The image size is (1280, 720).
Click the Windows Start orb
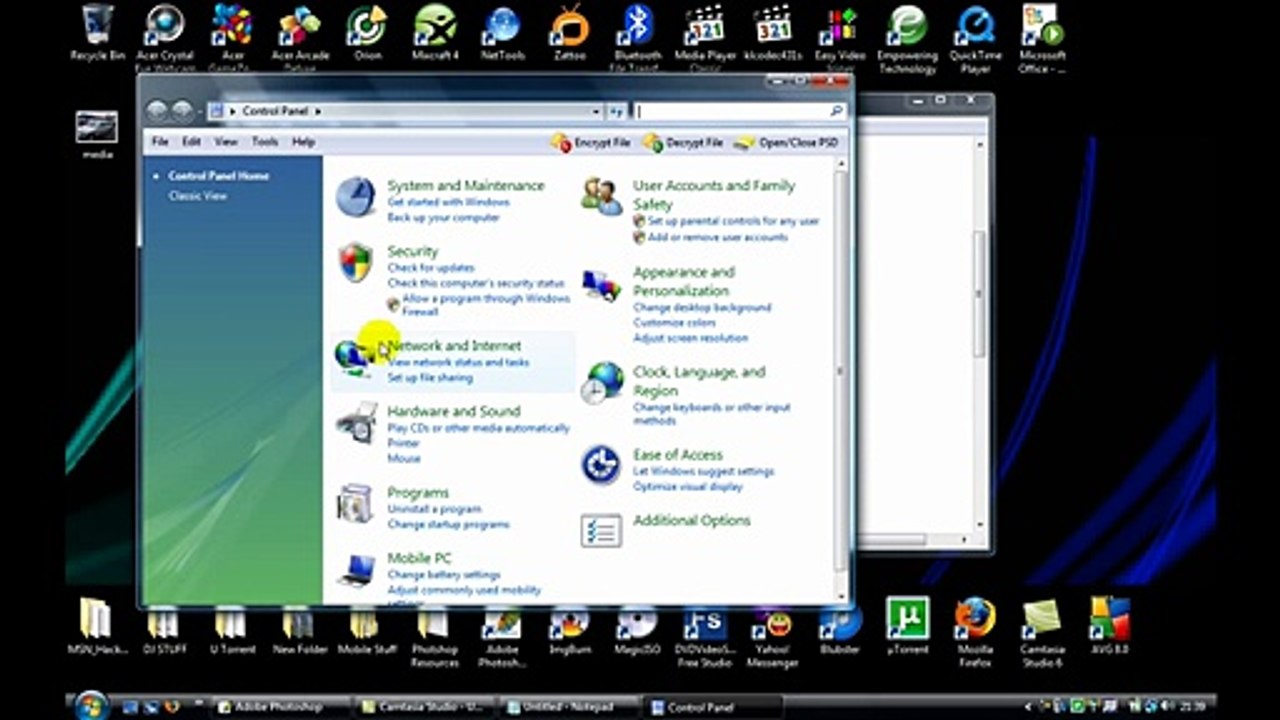pos(90,705)
